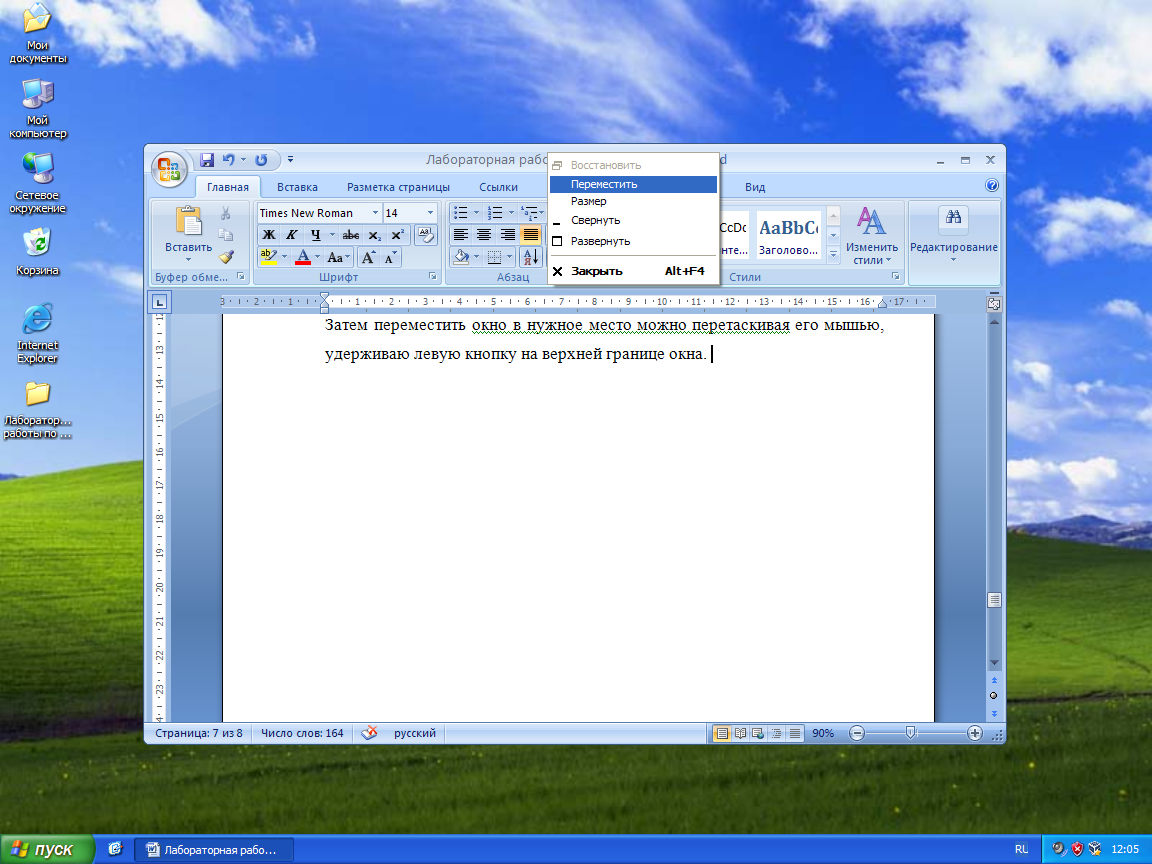Switch to Full Screen Reading view
Screen dimensions: 1152x864
[741, 733]
